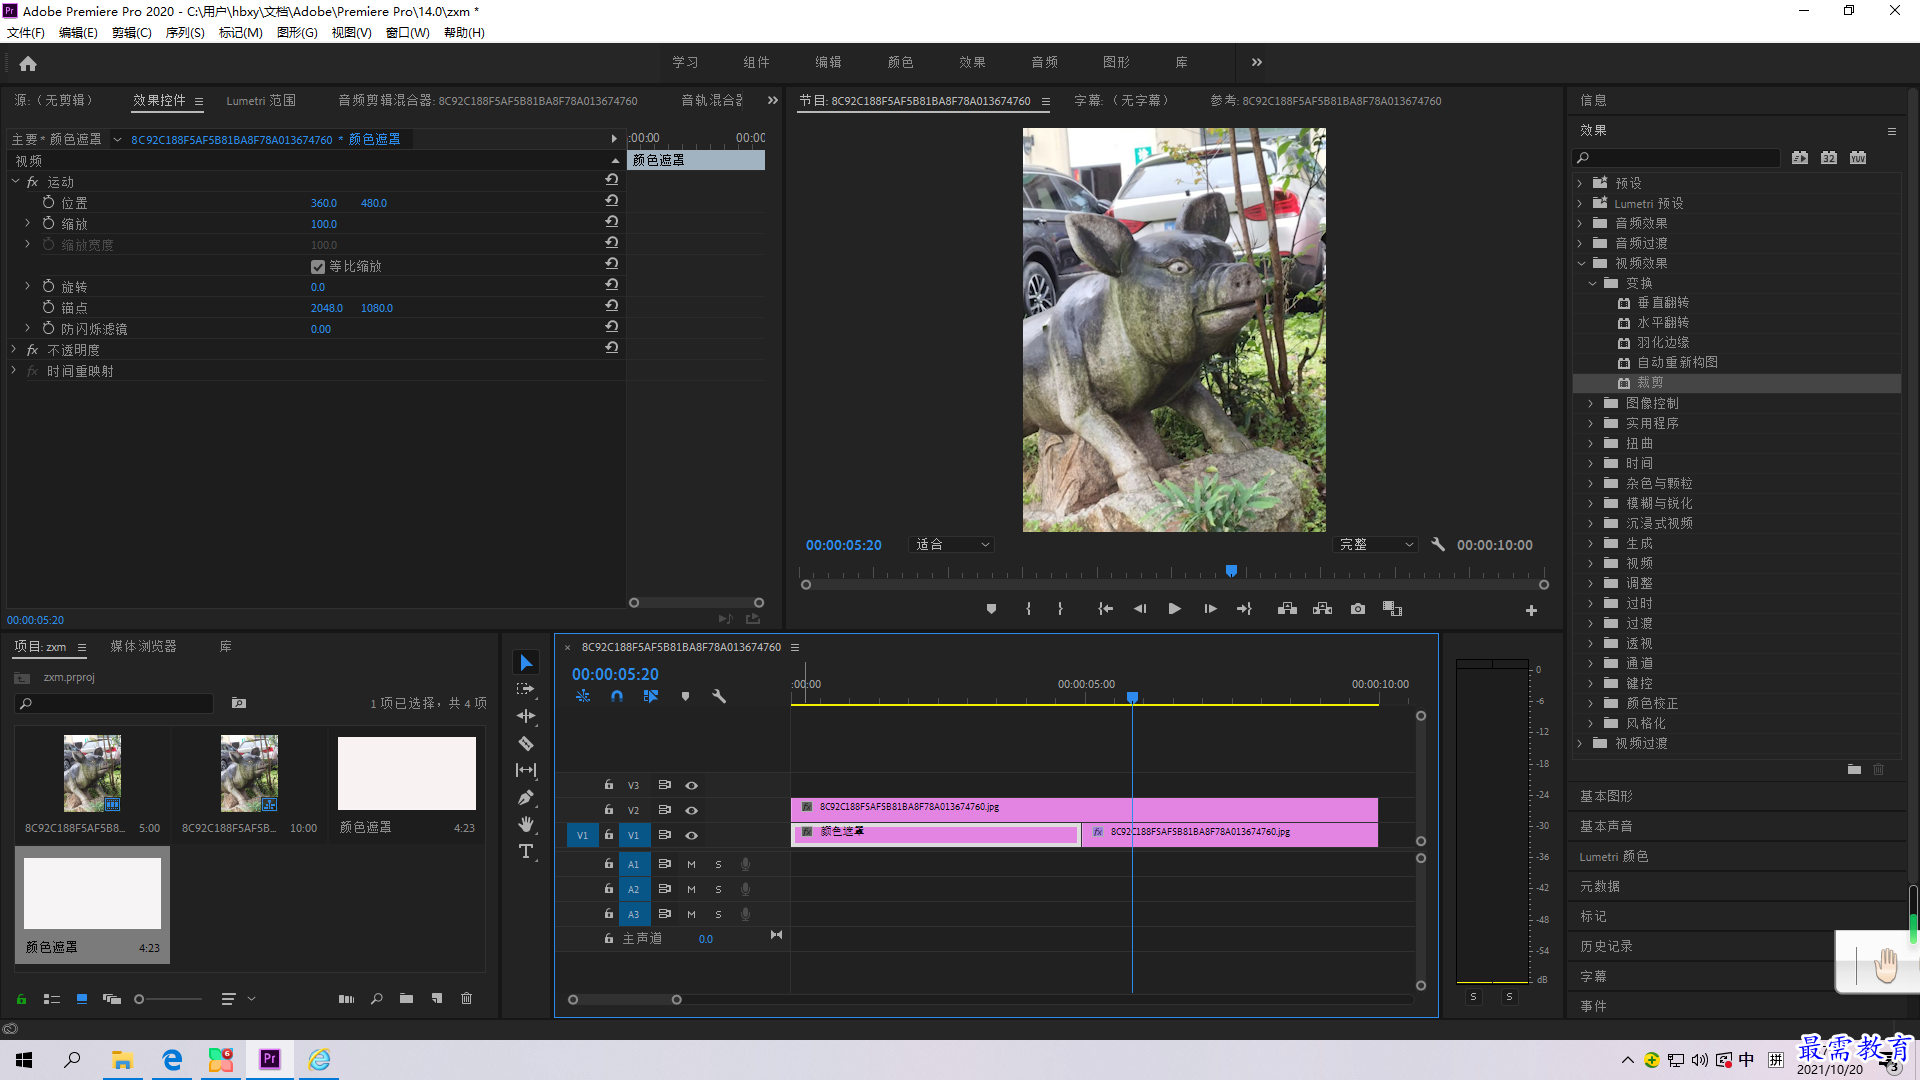Collapse the 运动 effect

15,182
